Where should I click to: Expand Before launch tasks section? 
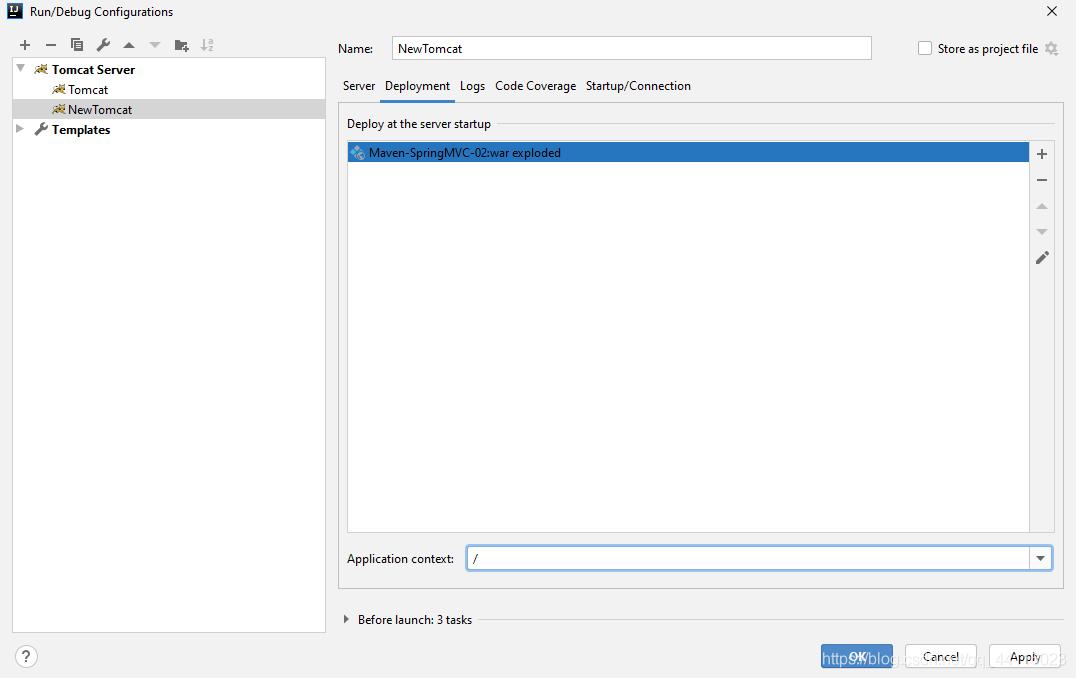(347, 620)
